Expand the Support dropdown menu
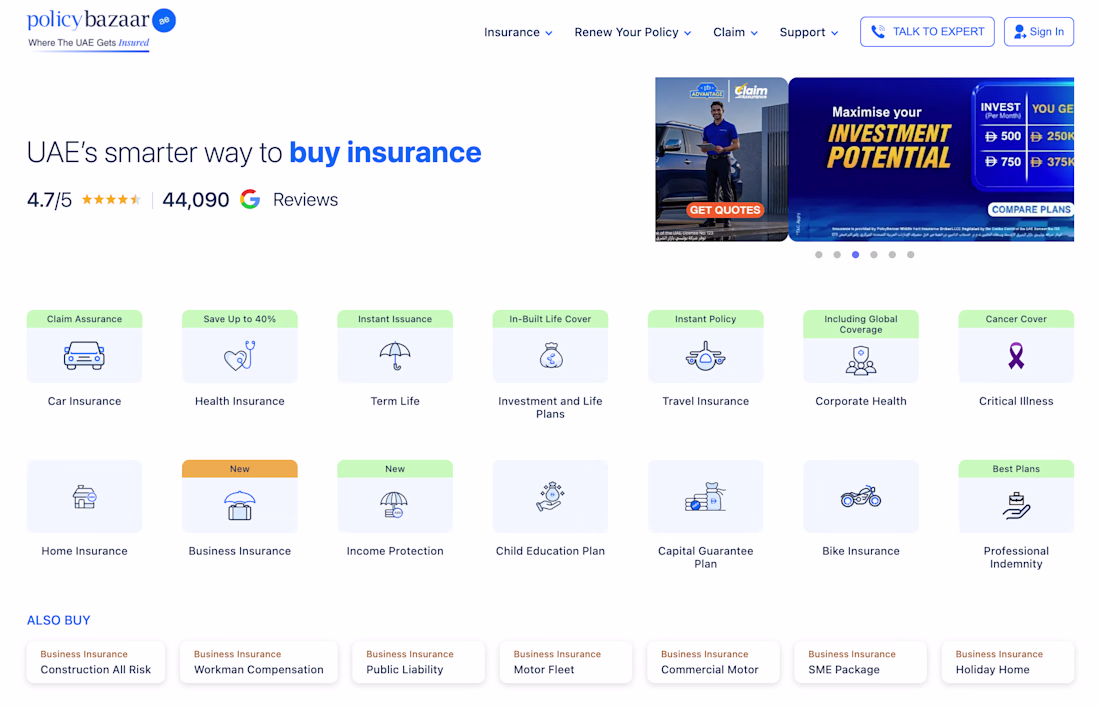Screen dimensions: 1100x707 [x=809, y=32]
